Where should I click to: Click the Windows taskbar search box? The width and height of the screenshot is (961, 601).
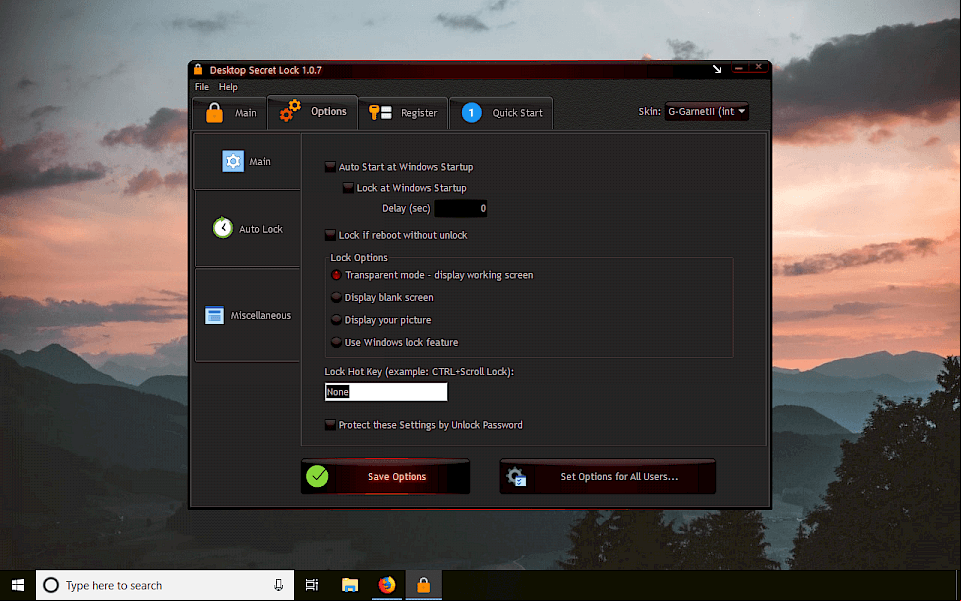165,585
